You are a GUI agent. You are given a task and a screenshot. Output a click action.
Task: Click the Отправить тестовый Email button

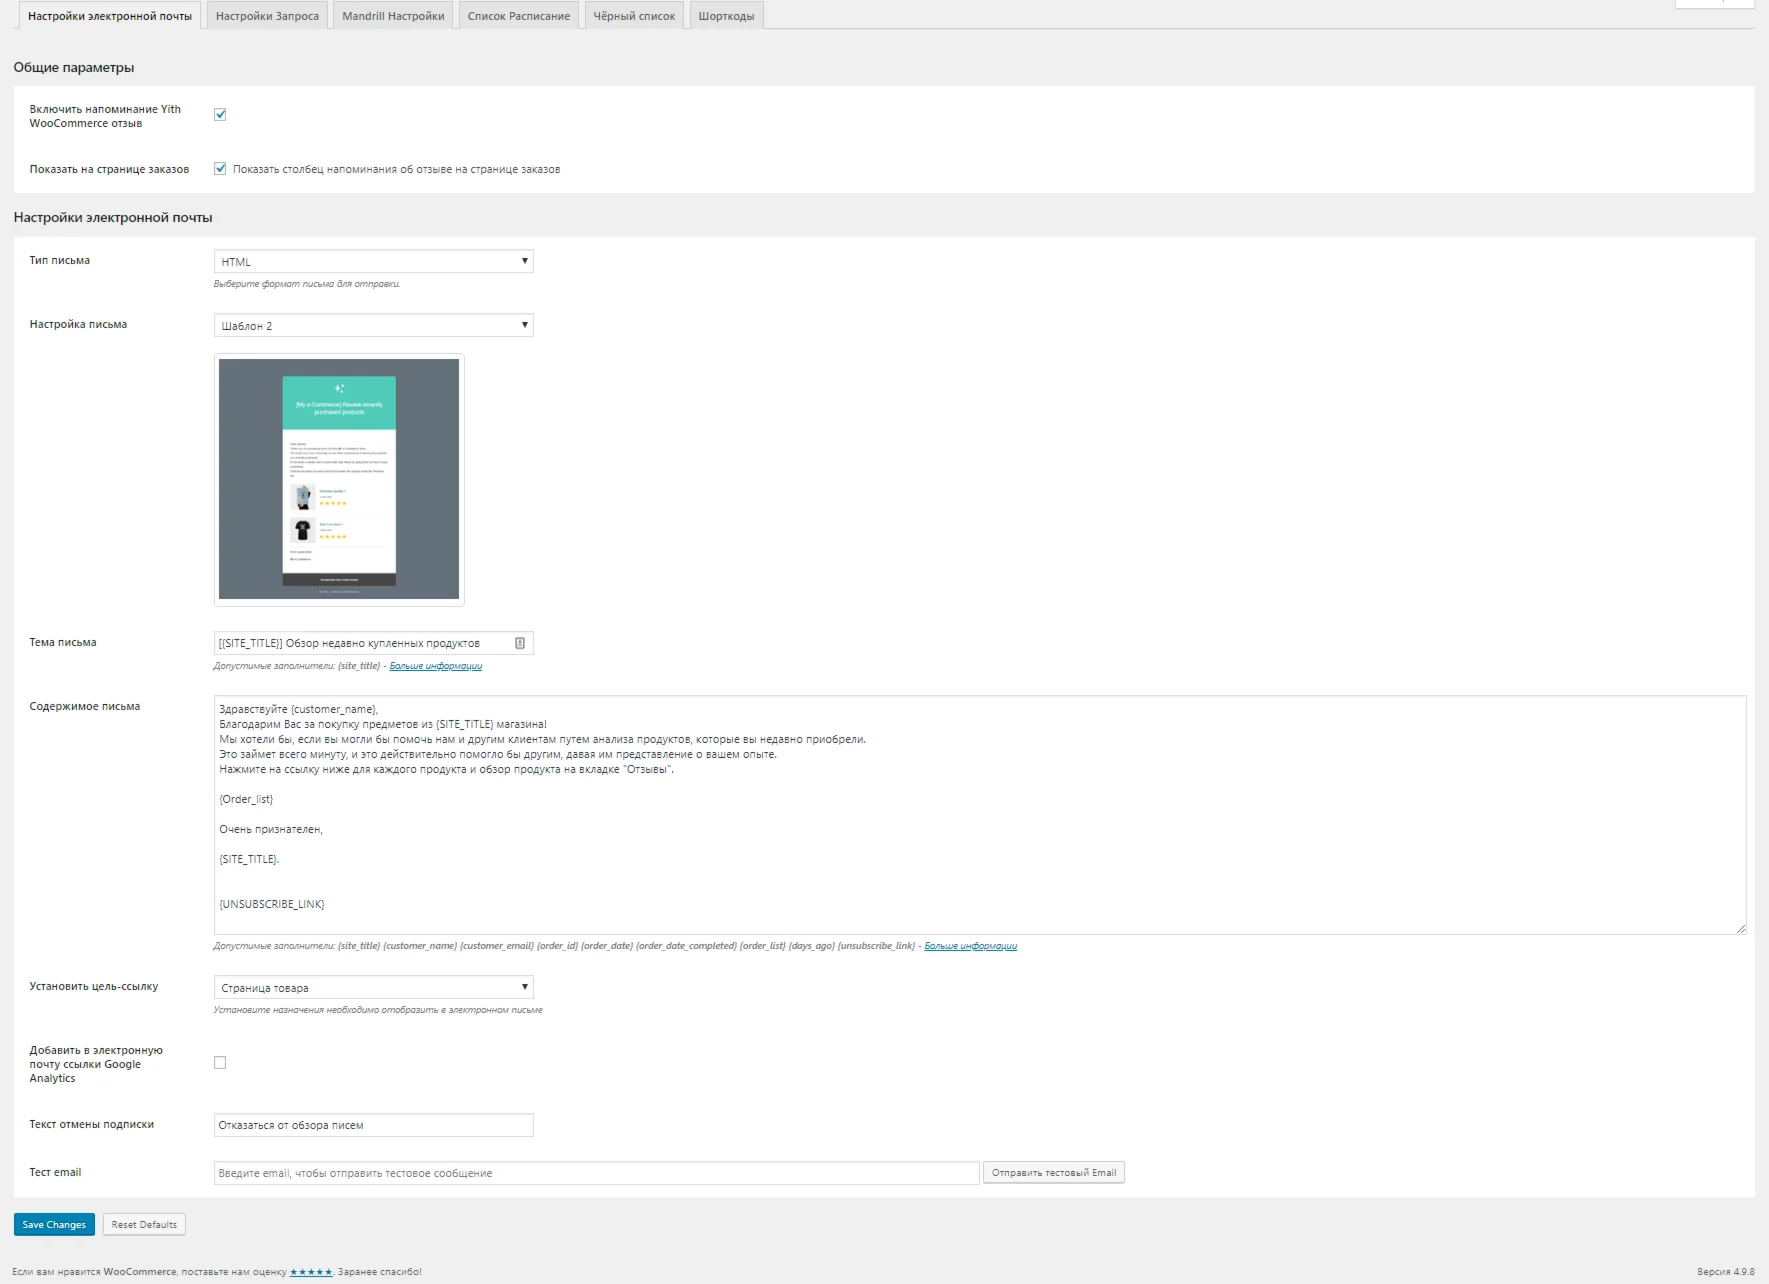coord(1054,1173)
